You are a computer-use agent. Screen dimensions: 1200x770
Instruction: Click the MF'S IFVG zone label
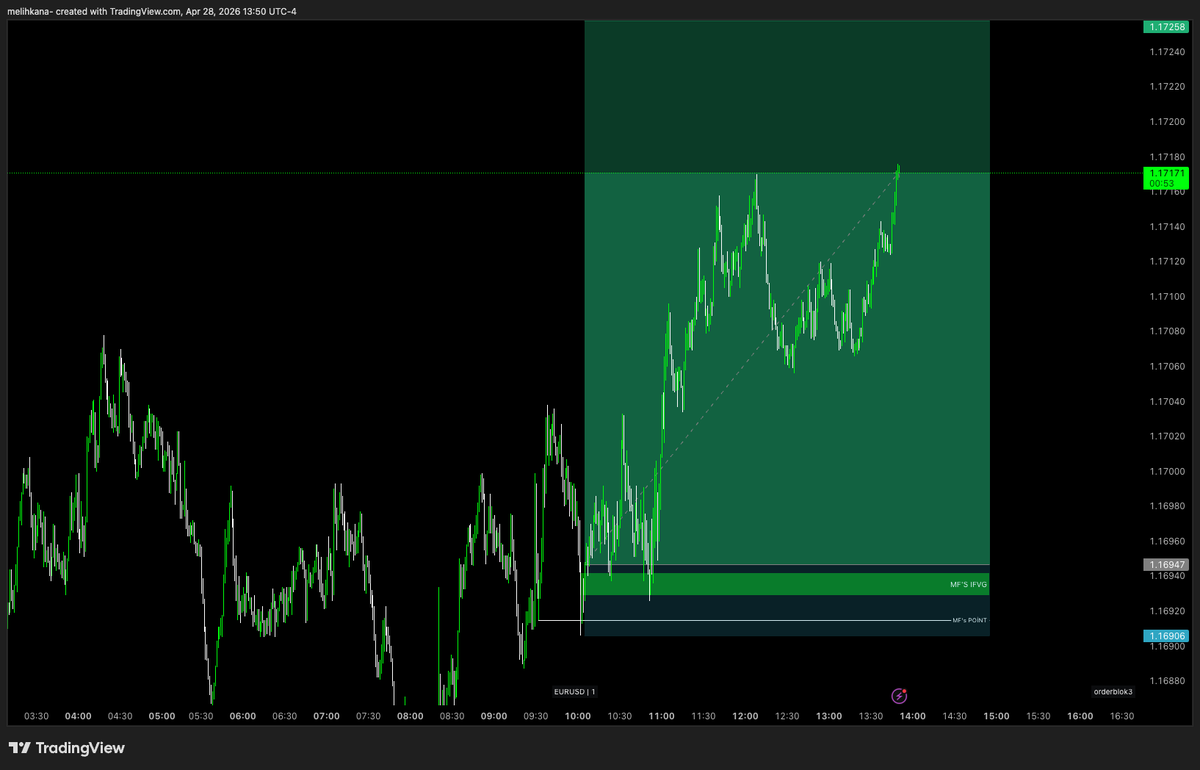pyautogui.click(x=968, y=583)
